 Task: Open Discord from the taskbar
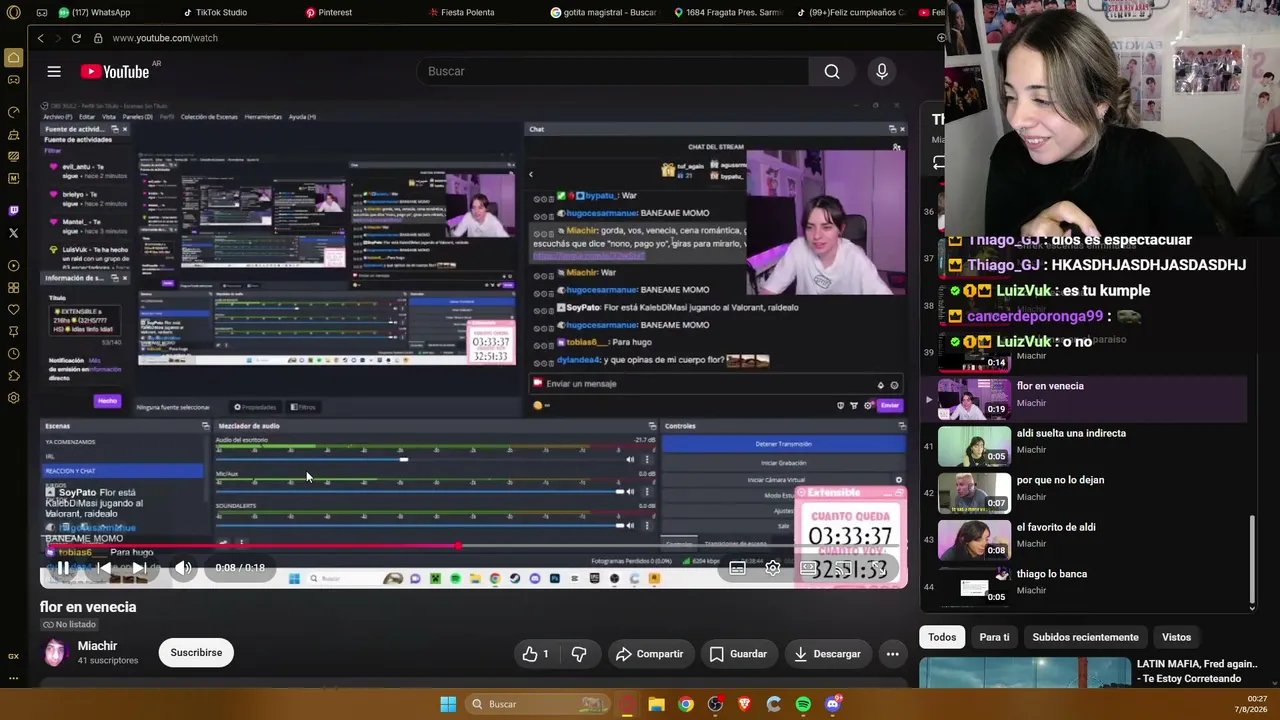[833, 704]
